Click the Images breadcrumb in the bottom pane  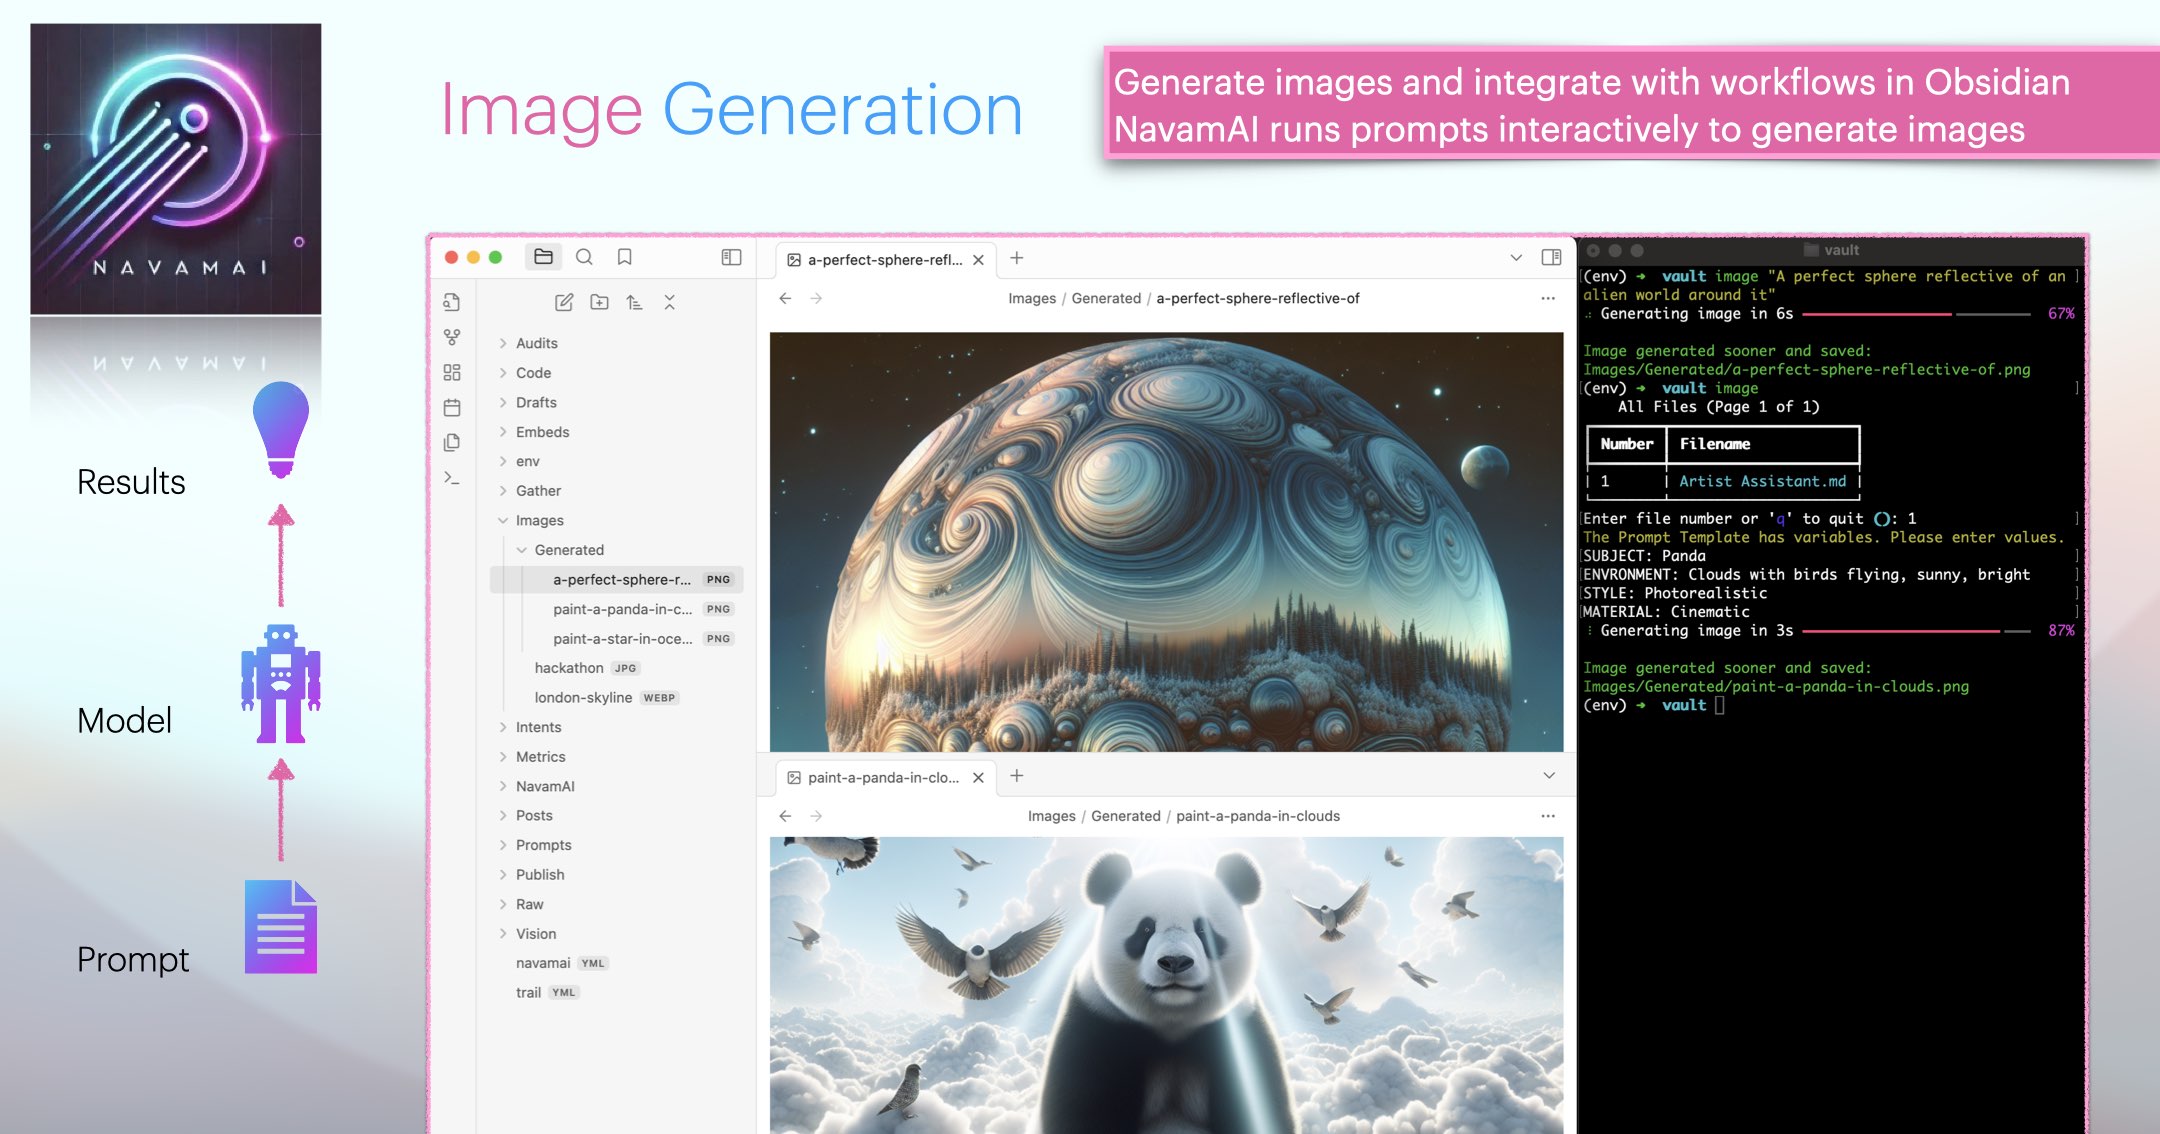1052,816
